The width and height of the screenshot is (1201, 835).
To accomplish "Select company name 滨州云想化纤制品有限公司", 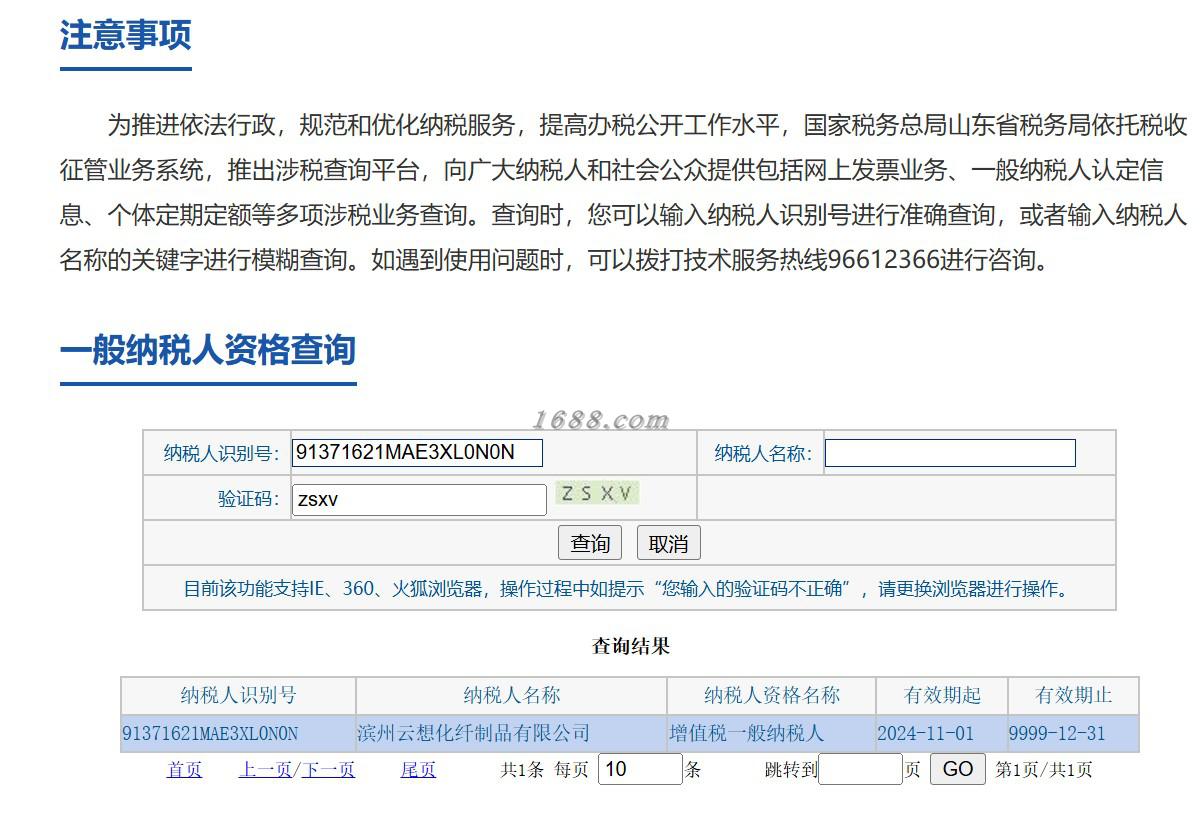I will pyautogui.click(x=511, y=733).
